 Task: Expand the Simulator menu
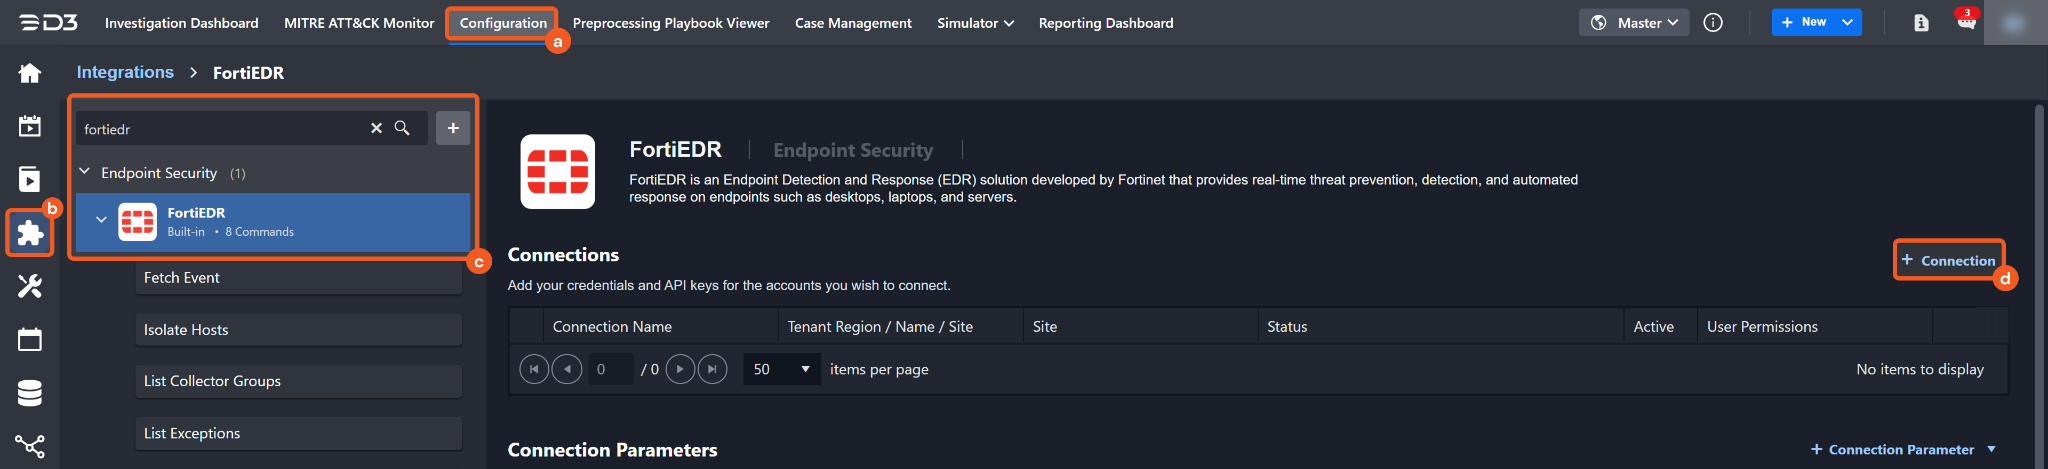(975, 23)
